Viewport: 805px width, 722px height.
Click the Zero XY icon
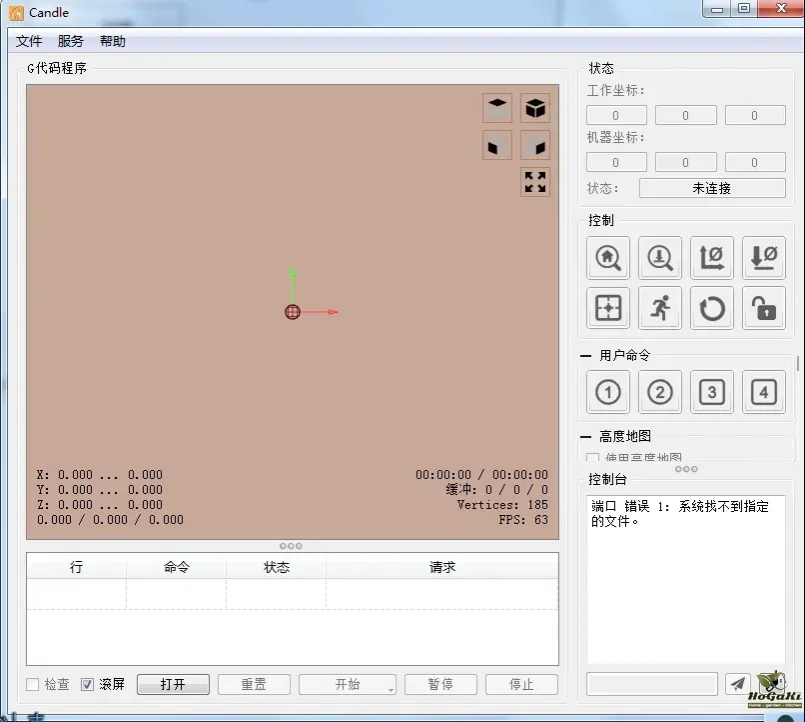point(712,257)
